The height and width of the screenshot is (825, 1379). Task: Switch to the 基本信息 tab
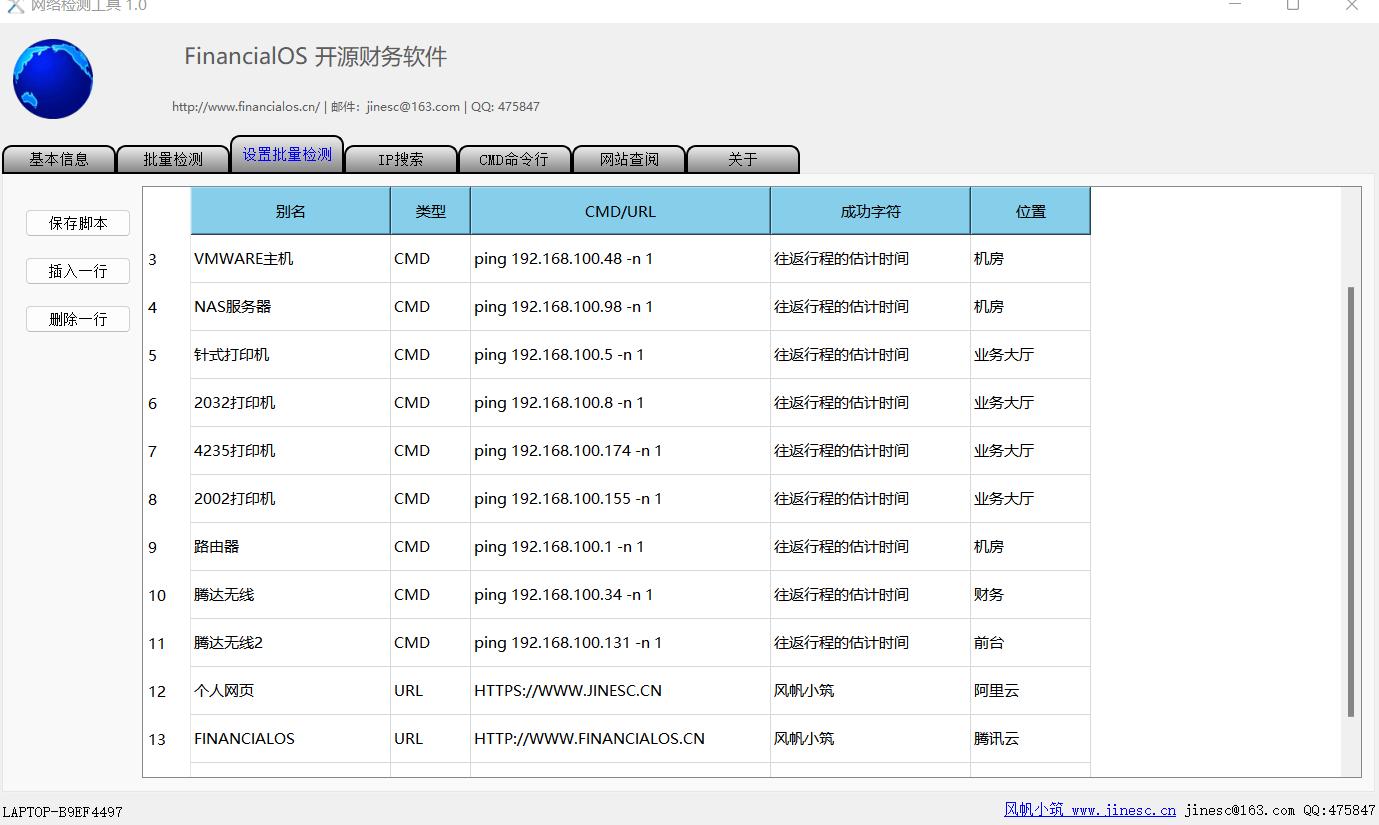pos(58,158)
